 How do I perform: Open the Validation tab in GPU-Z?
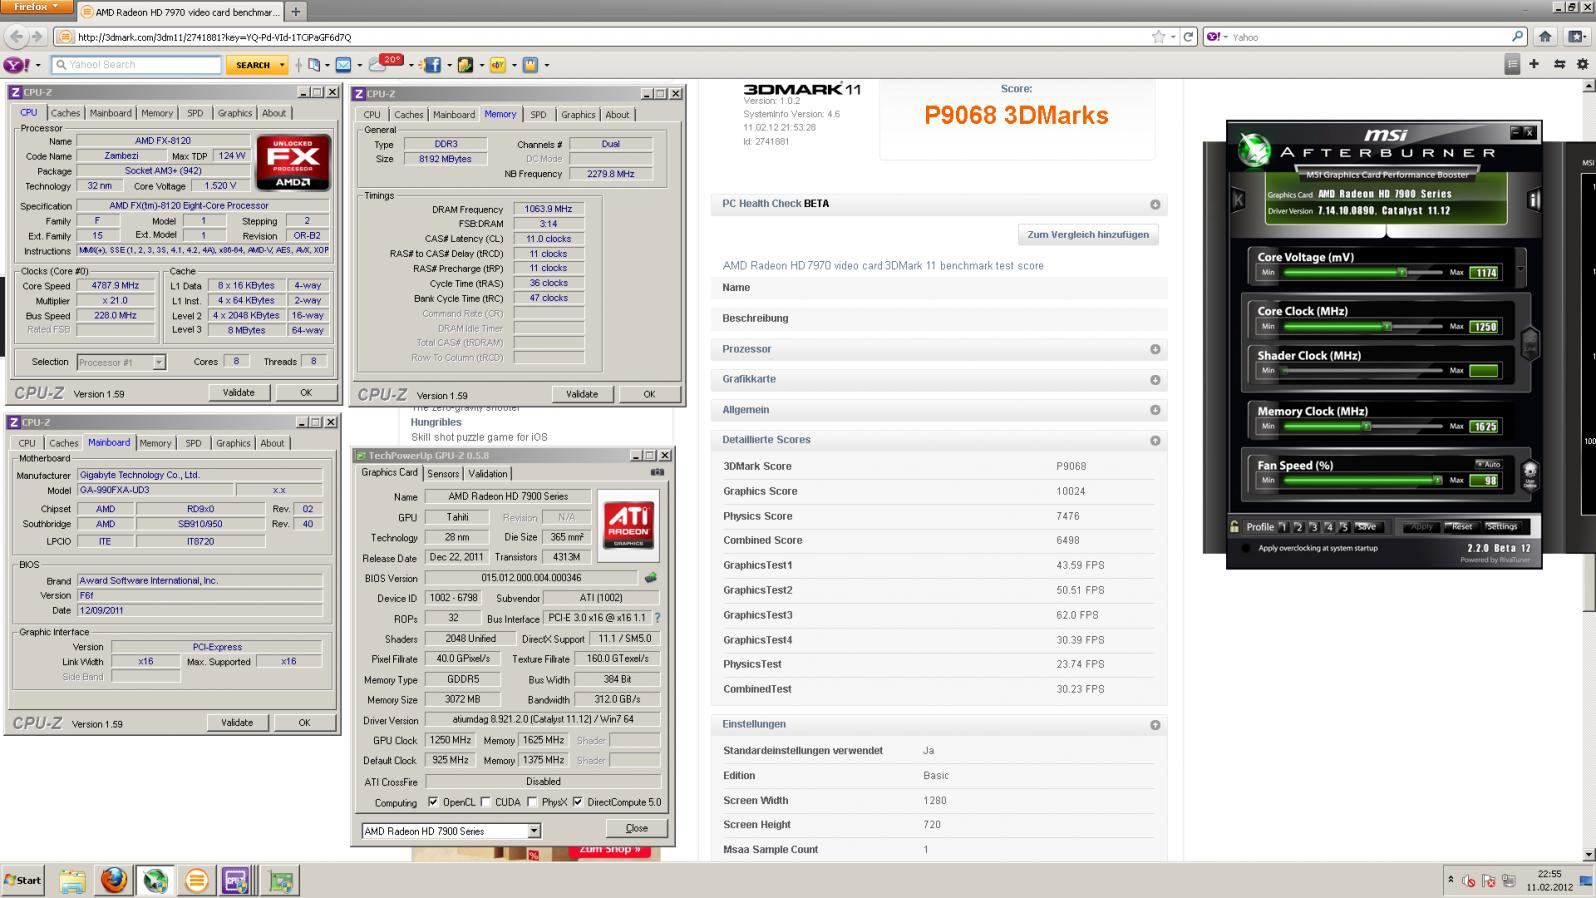tap(488, 474)
